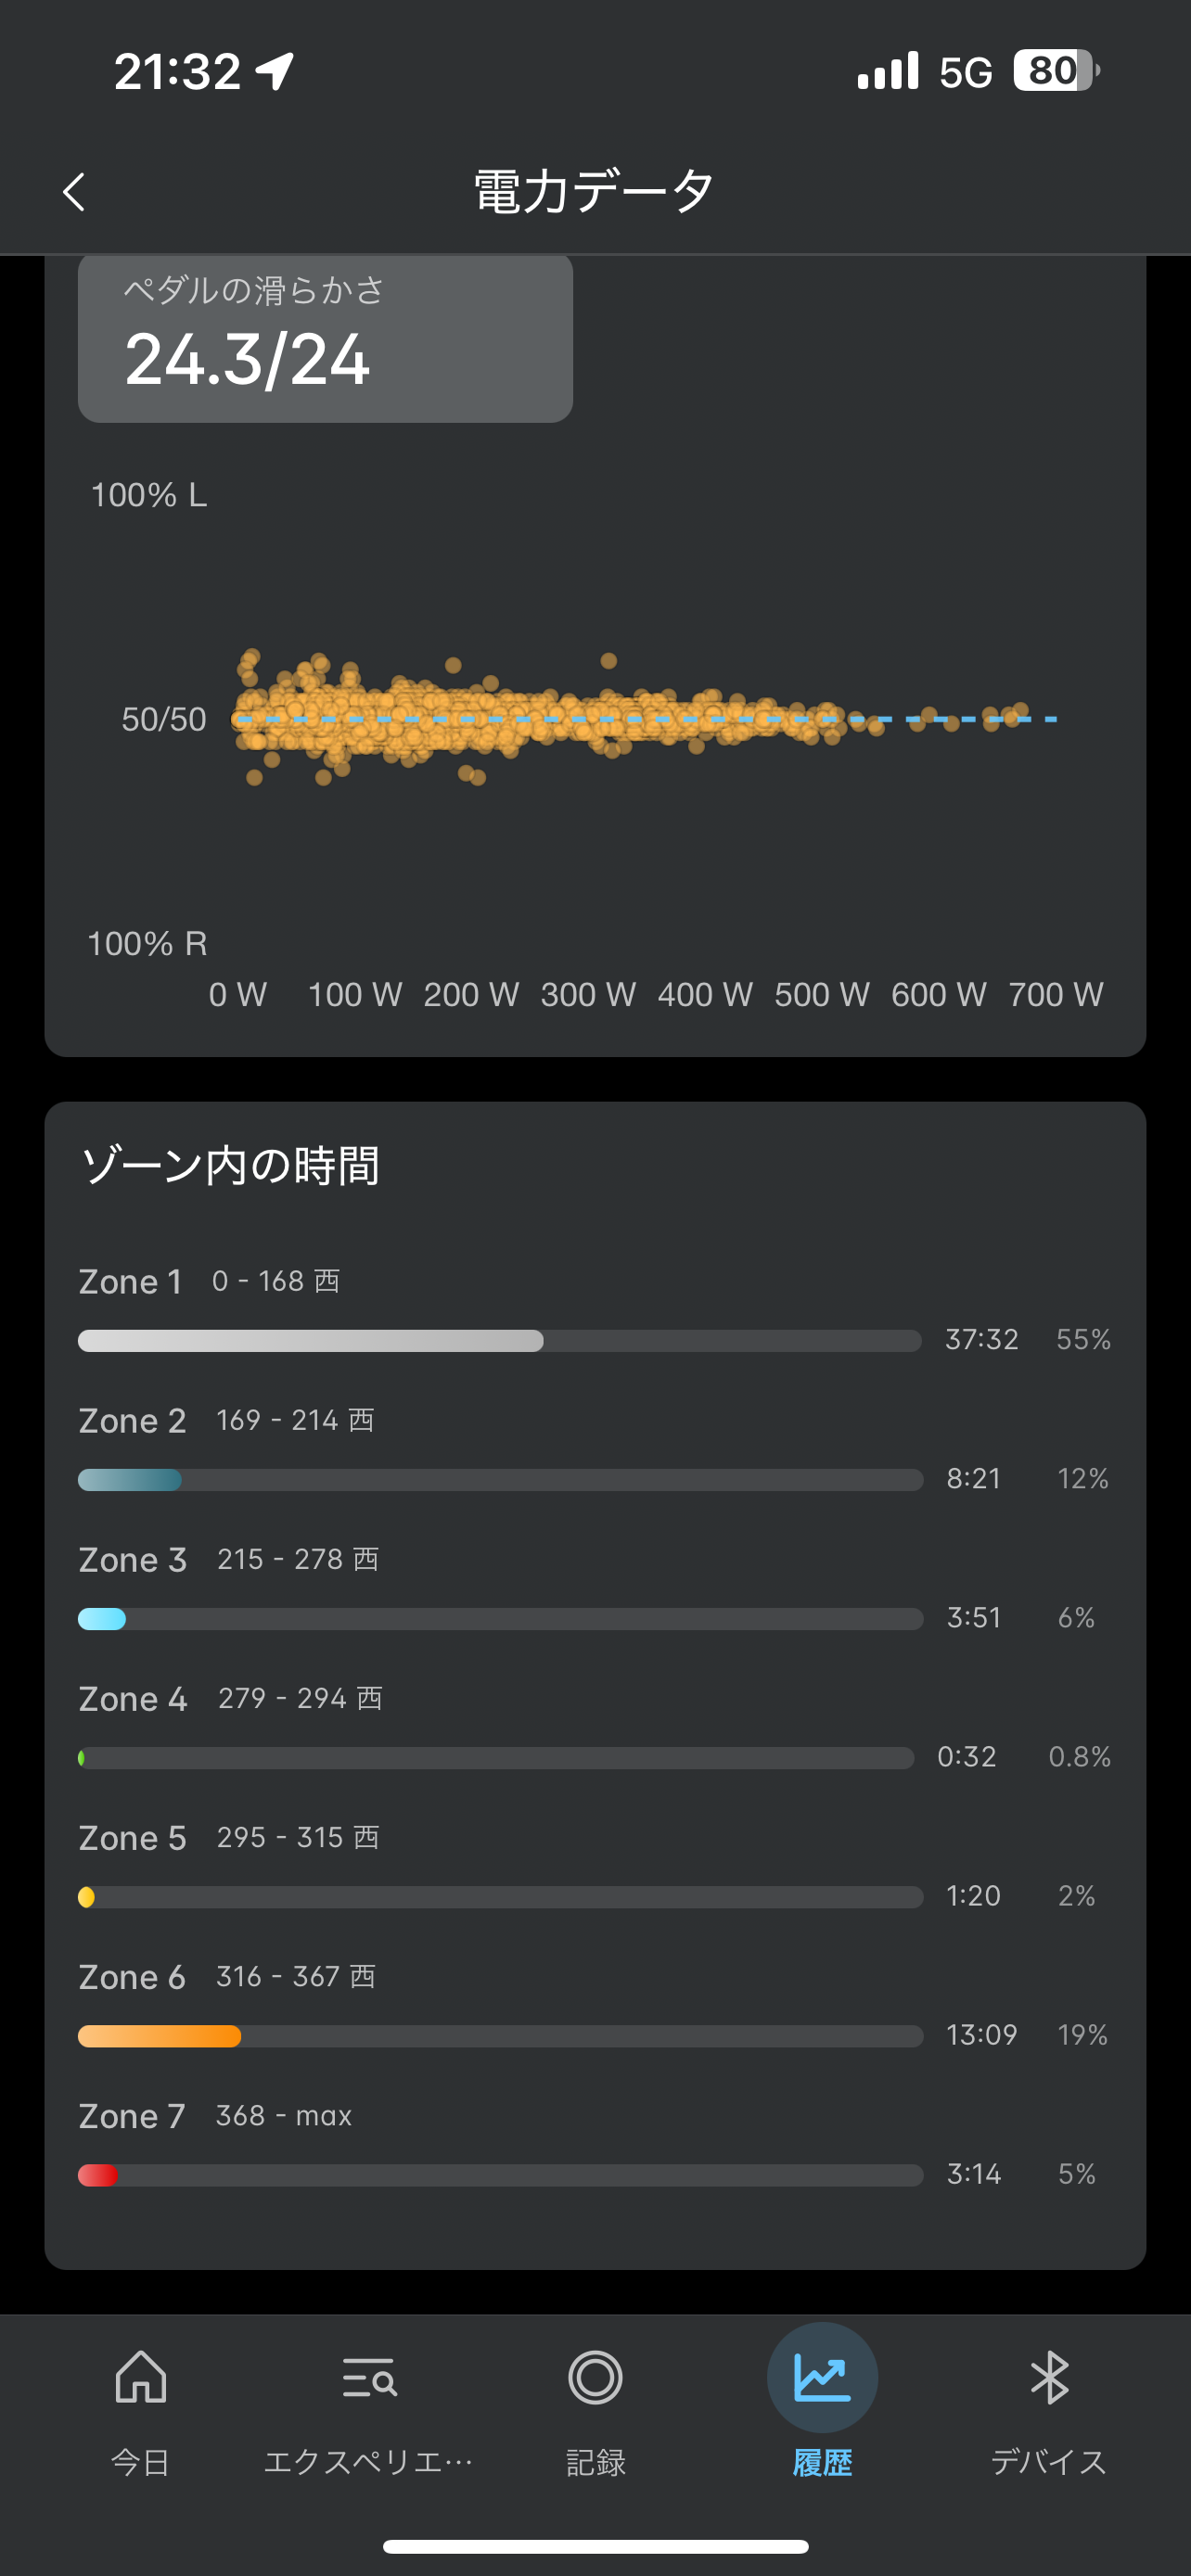Viewport: 1191px width, 2576px height.
Task: Tap the Zone 1 grey progress bar
Action: (311, 1341)
